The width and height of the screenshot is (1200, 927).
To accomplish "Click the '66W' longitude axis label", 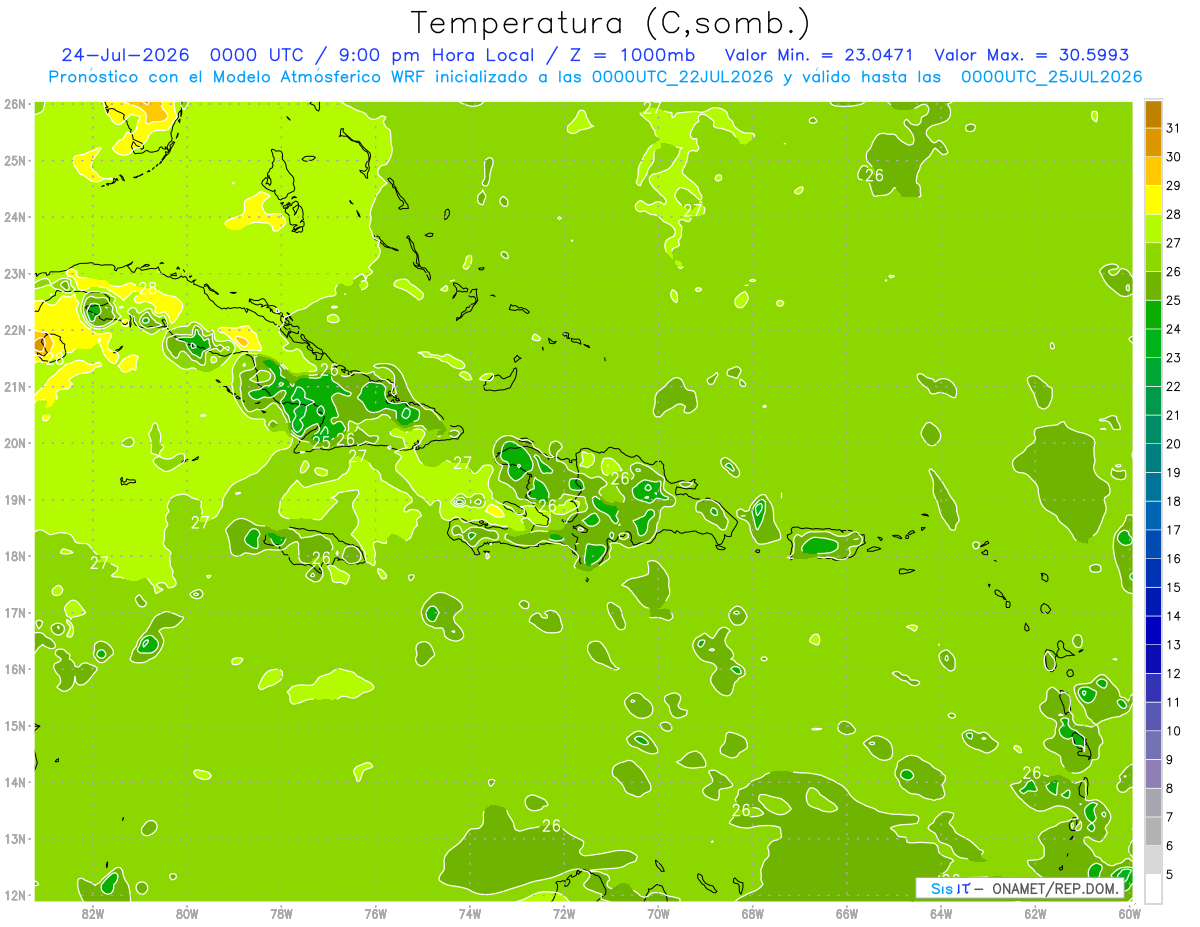I will pyautogui.click(x=847, y=913).
